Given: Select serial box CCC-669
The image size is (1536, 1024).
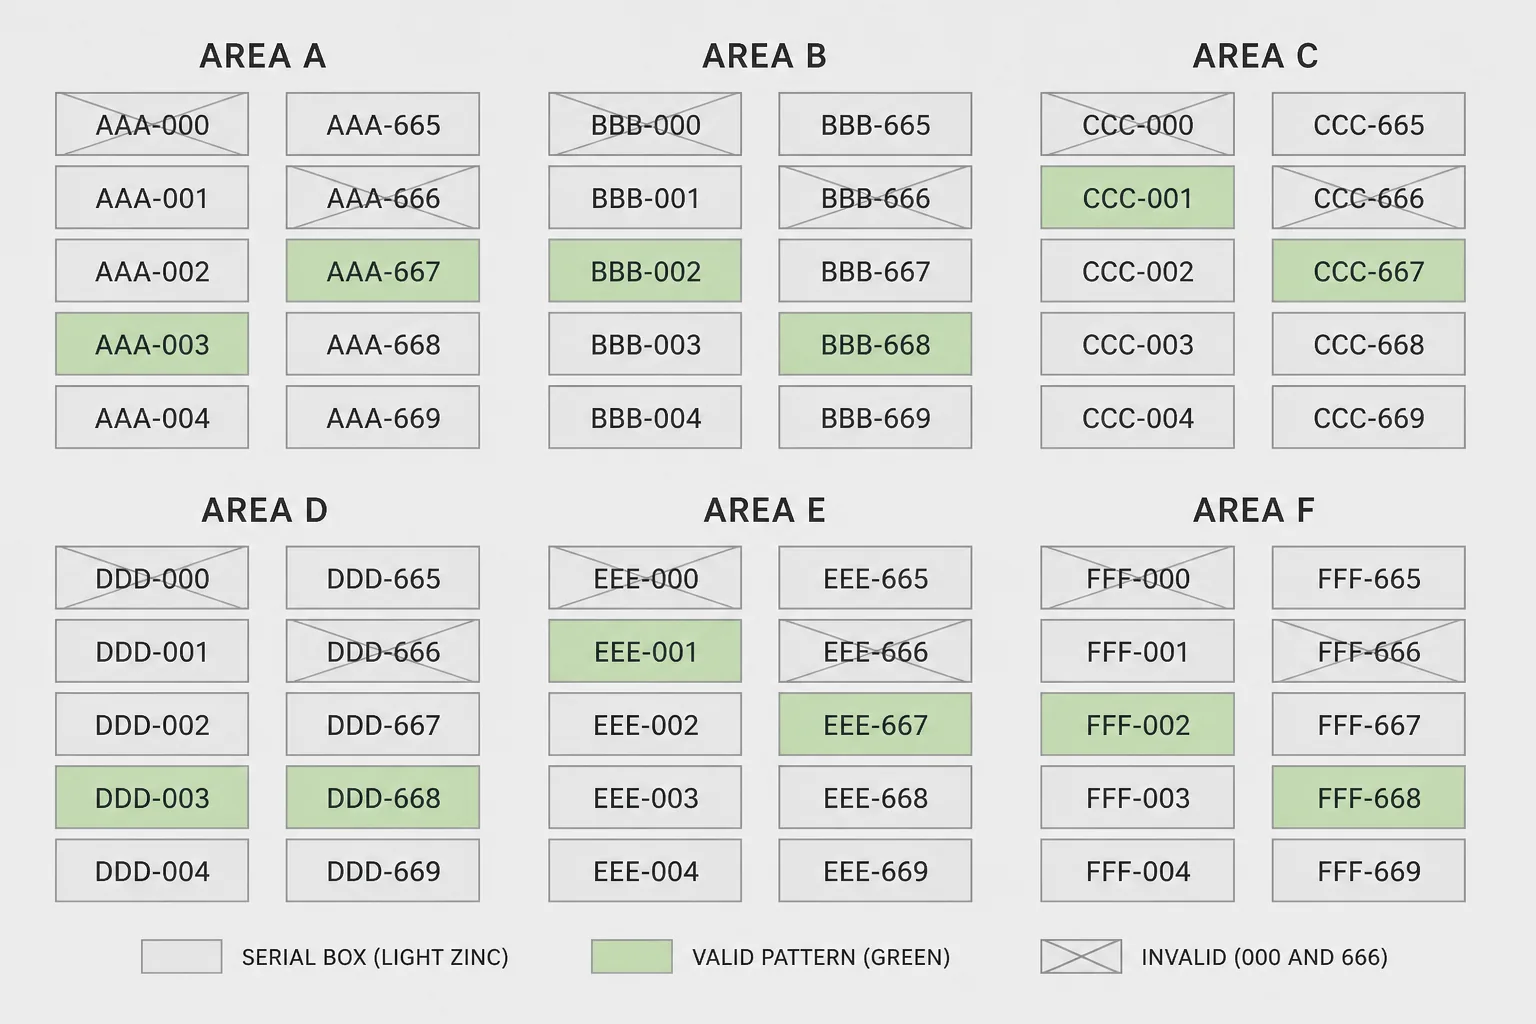Looking at the screenshot, I should [x=1368, y=417].
